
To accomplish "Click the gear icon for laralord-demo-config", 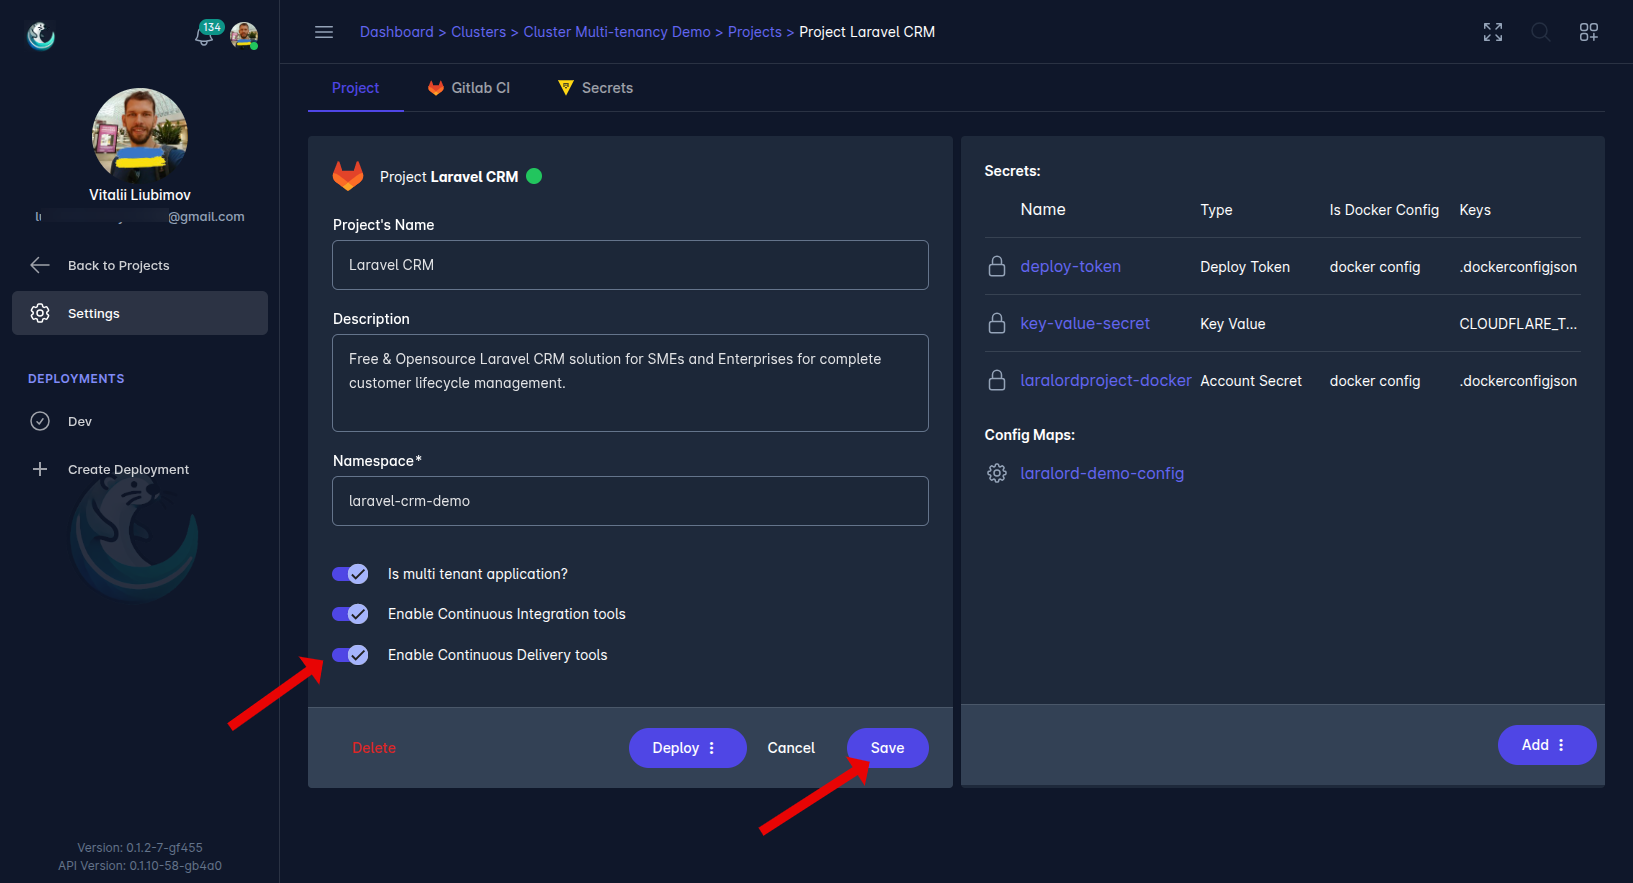I will coord(997,473).
